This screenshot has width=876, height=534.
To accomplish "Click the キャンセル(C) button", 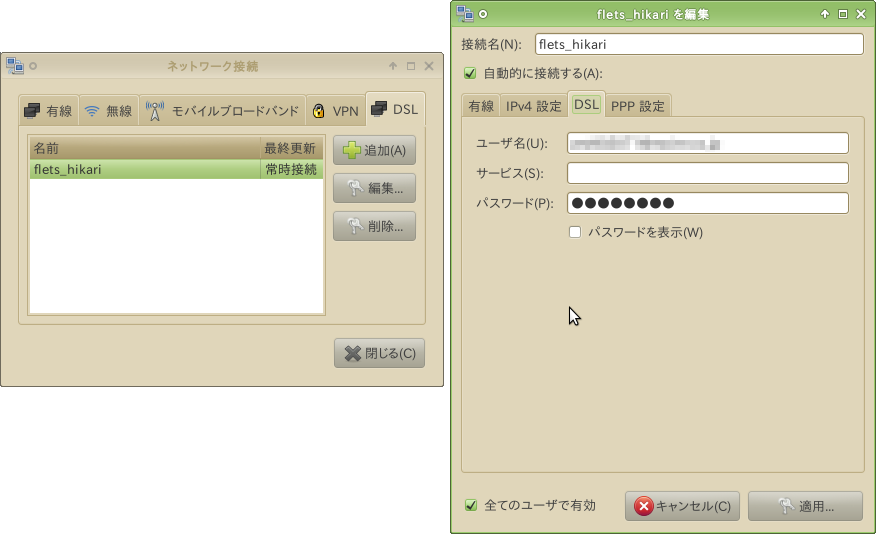I will (x=682, y=506).
